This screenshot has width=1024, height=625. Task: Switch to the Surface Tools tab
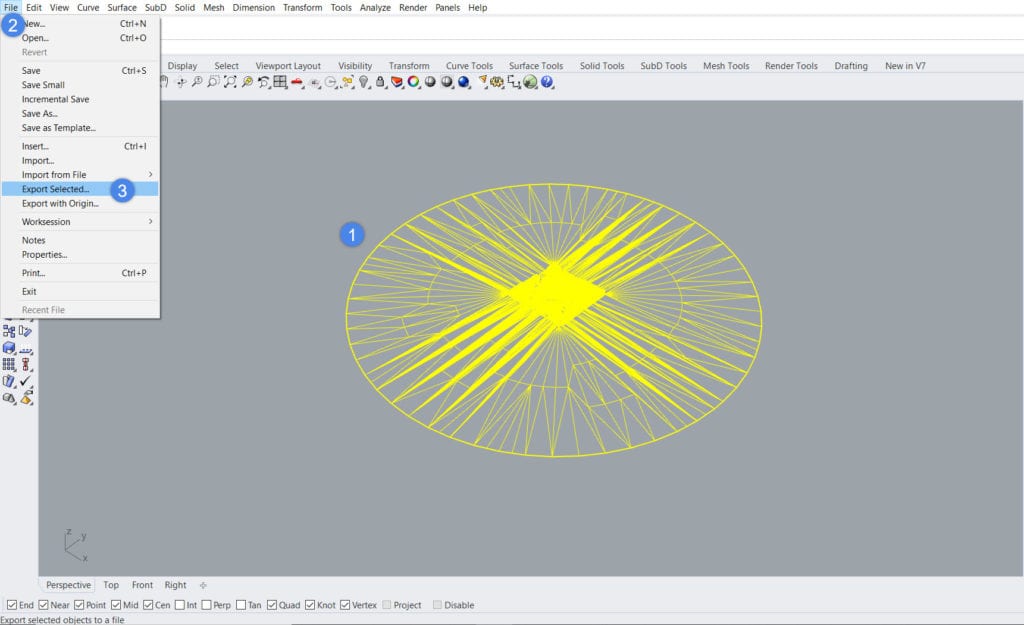click(x=535, y=65)
